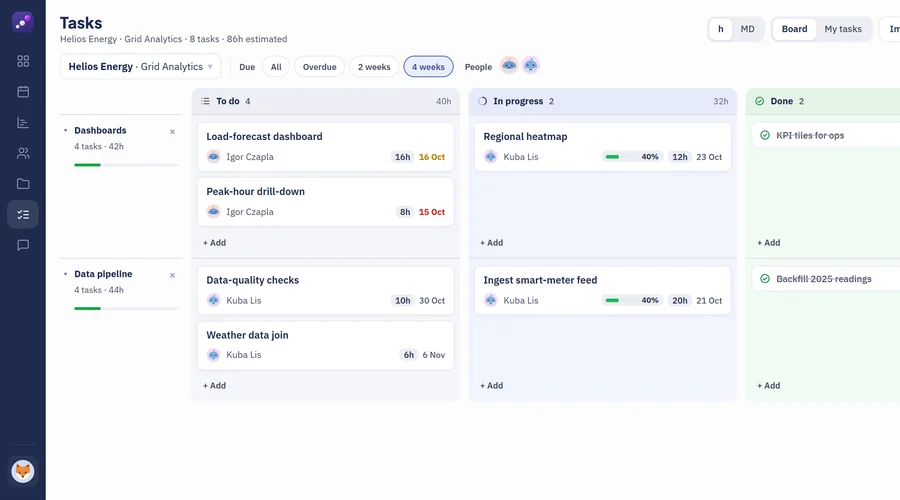Select the All due filter
The width and height of the screenshot is (900, 500).
276,67
